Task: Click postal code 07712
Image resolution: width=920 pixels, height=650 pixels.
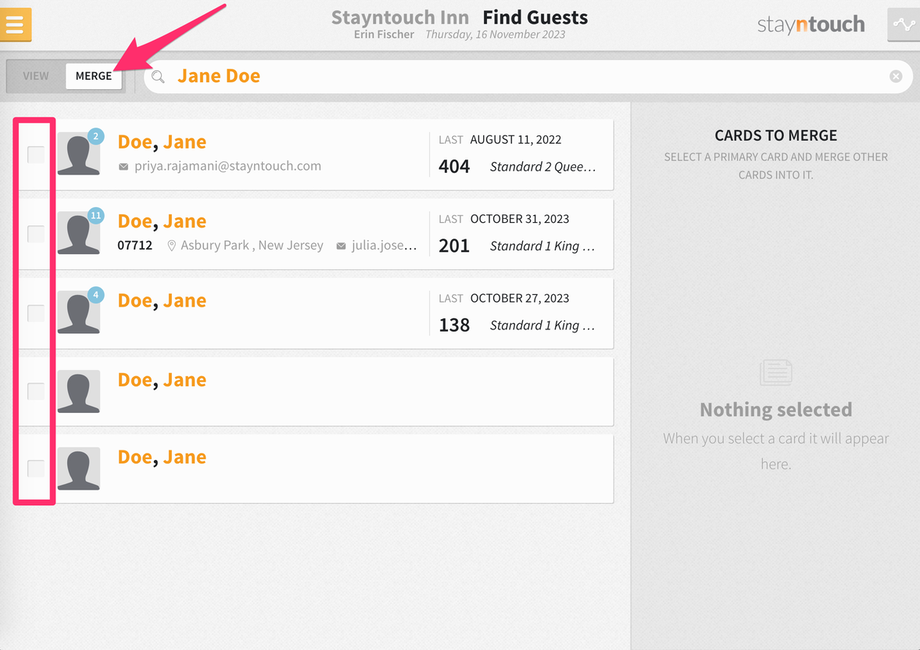Action: 135,245
